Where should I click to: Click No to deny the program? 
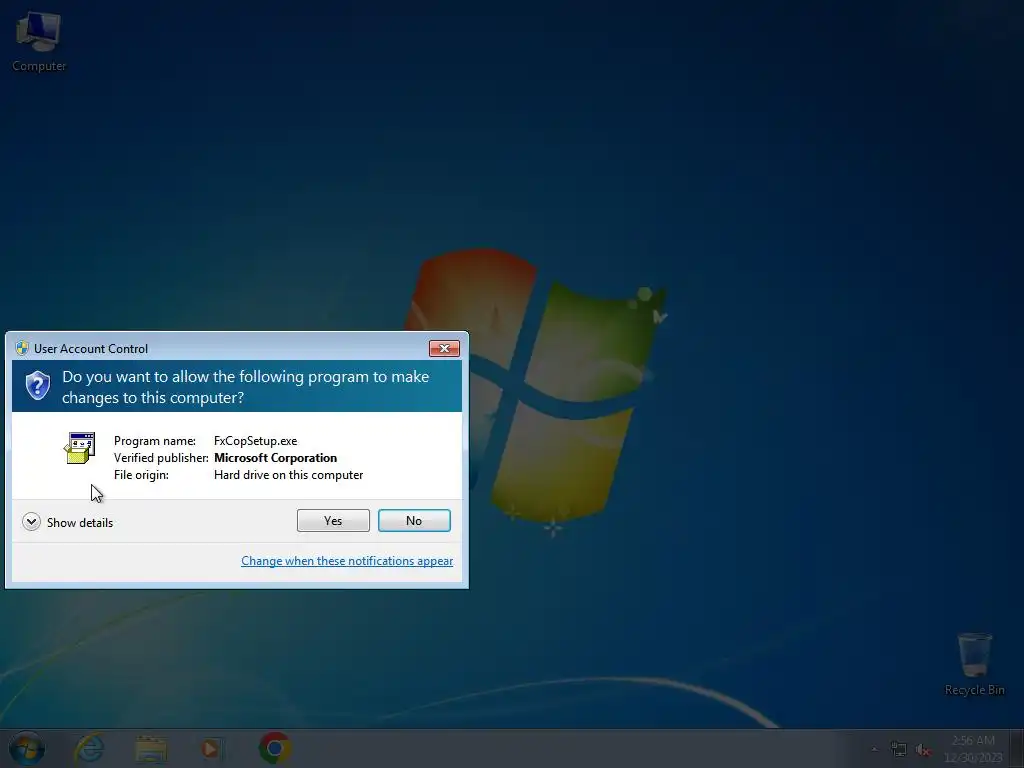click(x=414, y=520)
